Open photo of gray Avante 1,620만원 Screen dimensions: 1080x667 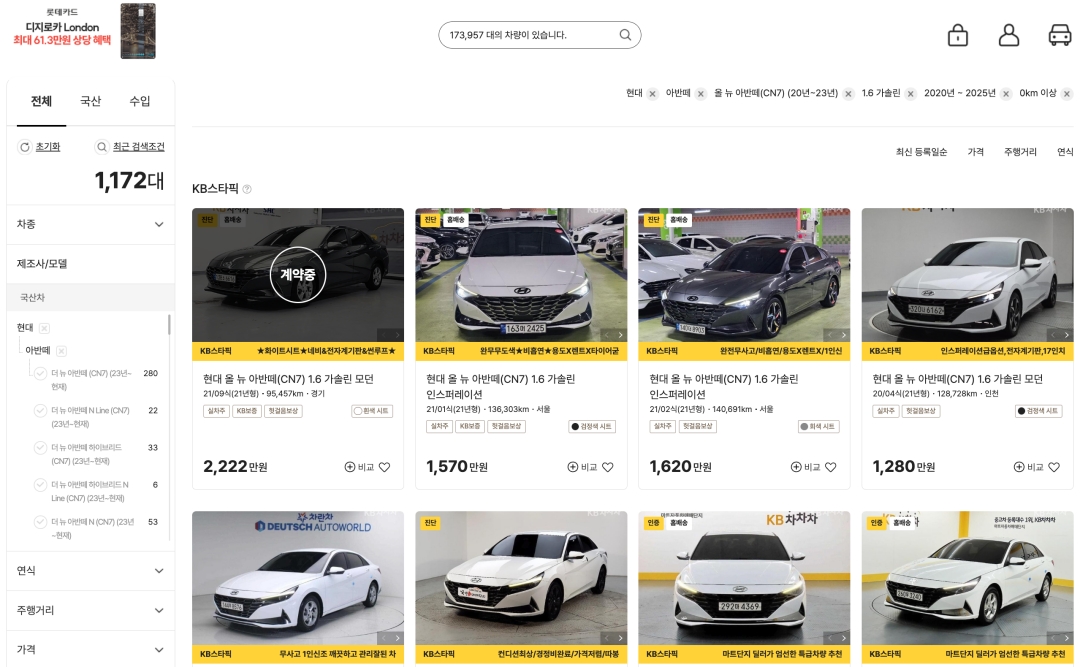[x=744, y=275]
